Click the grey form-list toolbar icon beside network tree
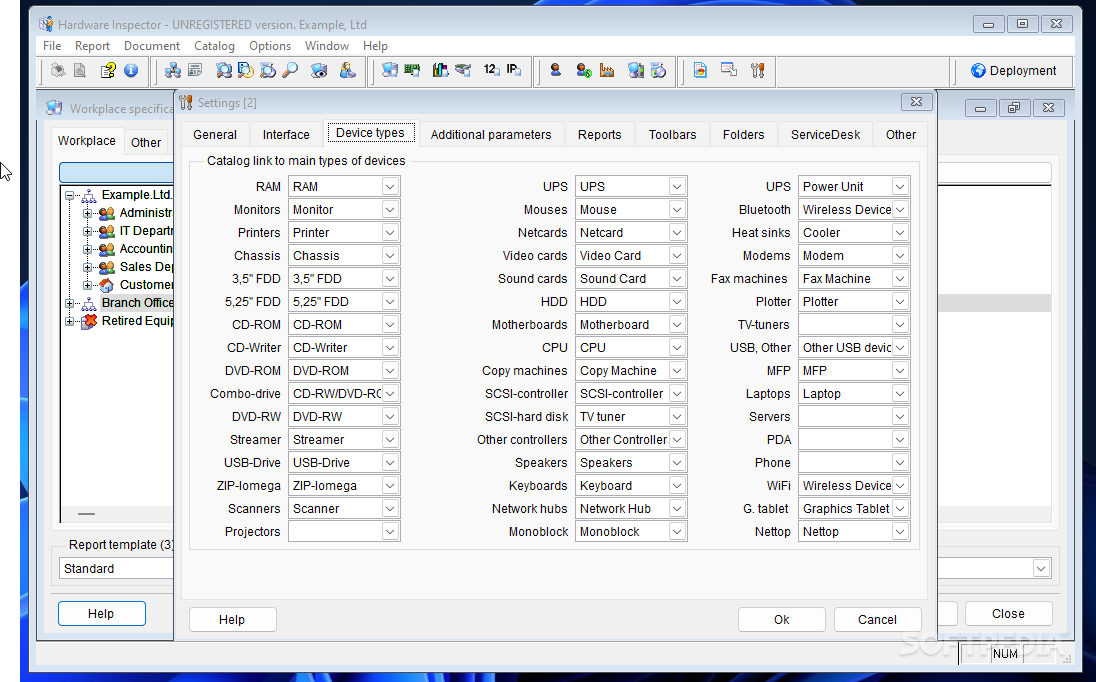The width and height of the screenshot is (1096, 682). tap(195, 71)
